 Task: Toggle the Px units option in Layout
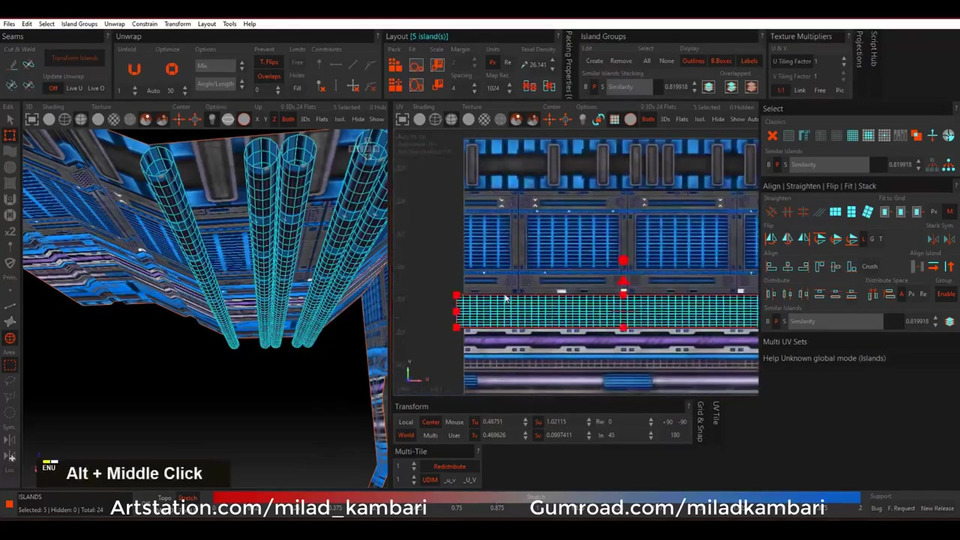tap(492, 62)
